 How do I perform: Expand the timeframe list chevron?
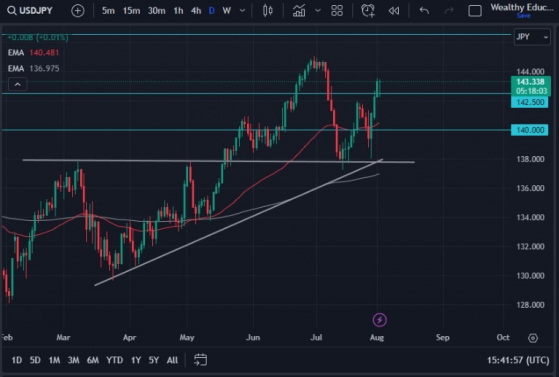[x=242, y=11]
